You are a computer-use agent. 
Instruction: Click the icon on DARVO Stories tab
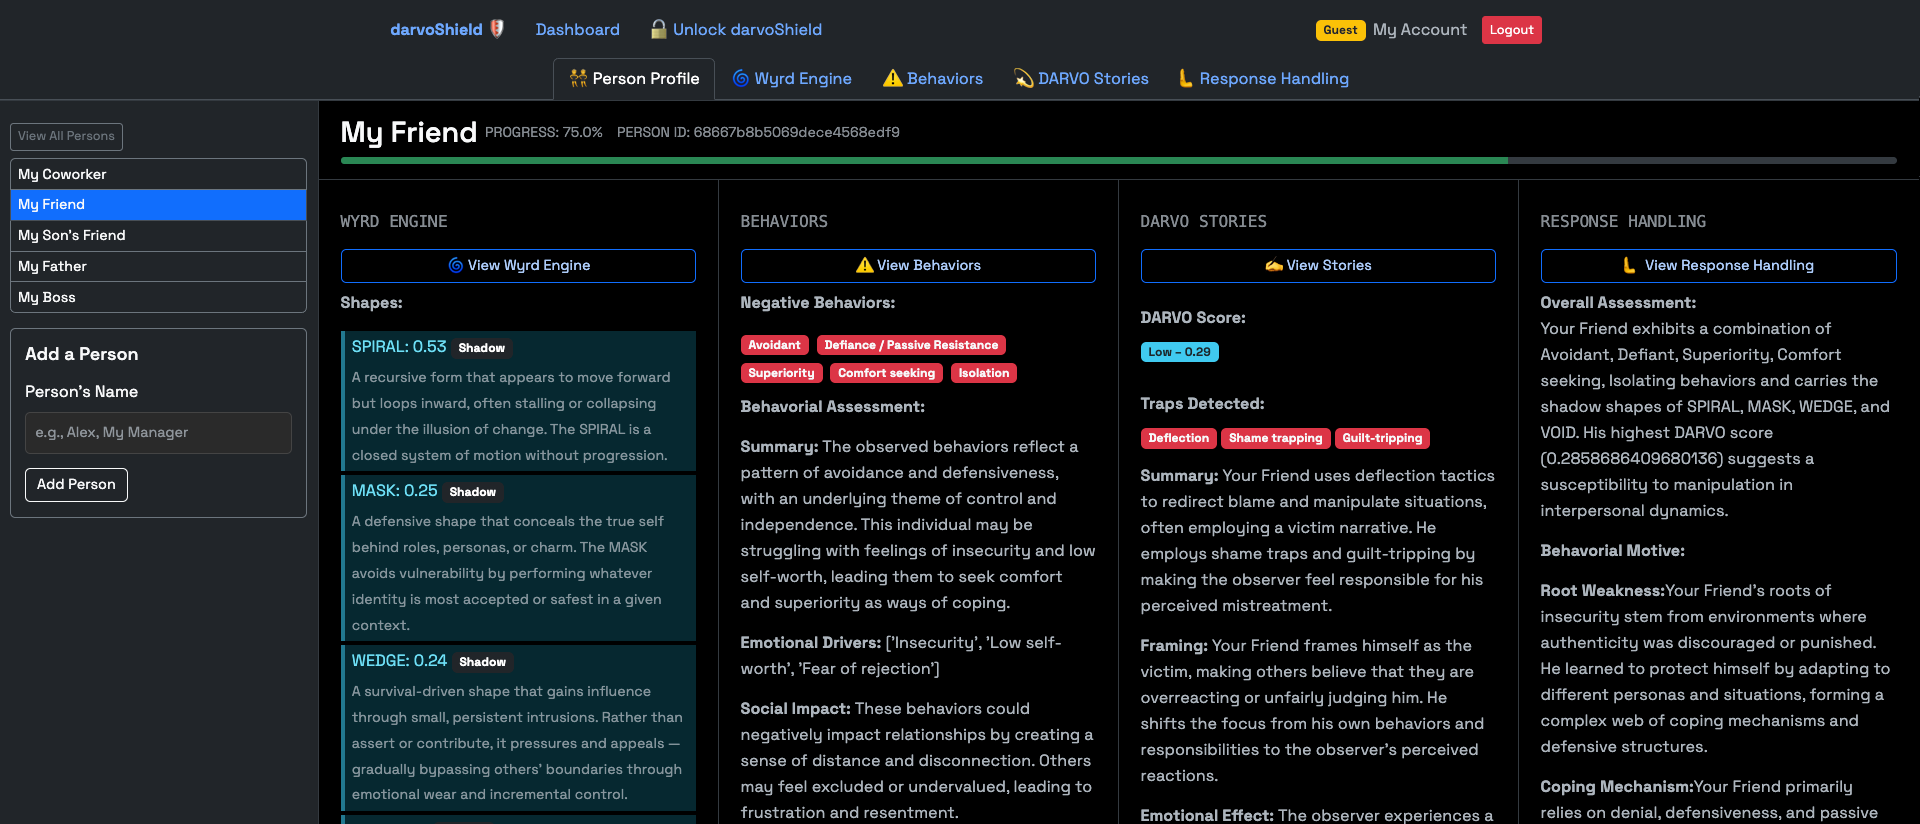pos(1024,78)
